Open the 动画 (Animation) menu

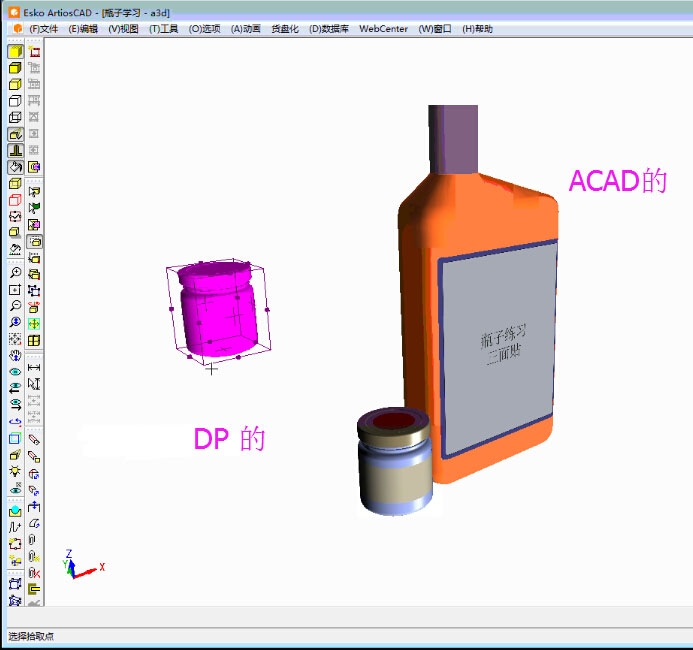coord(245,29)
